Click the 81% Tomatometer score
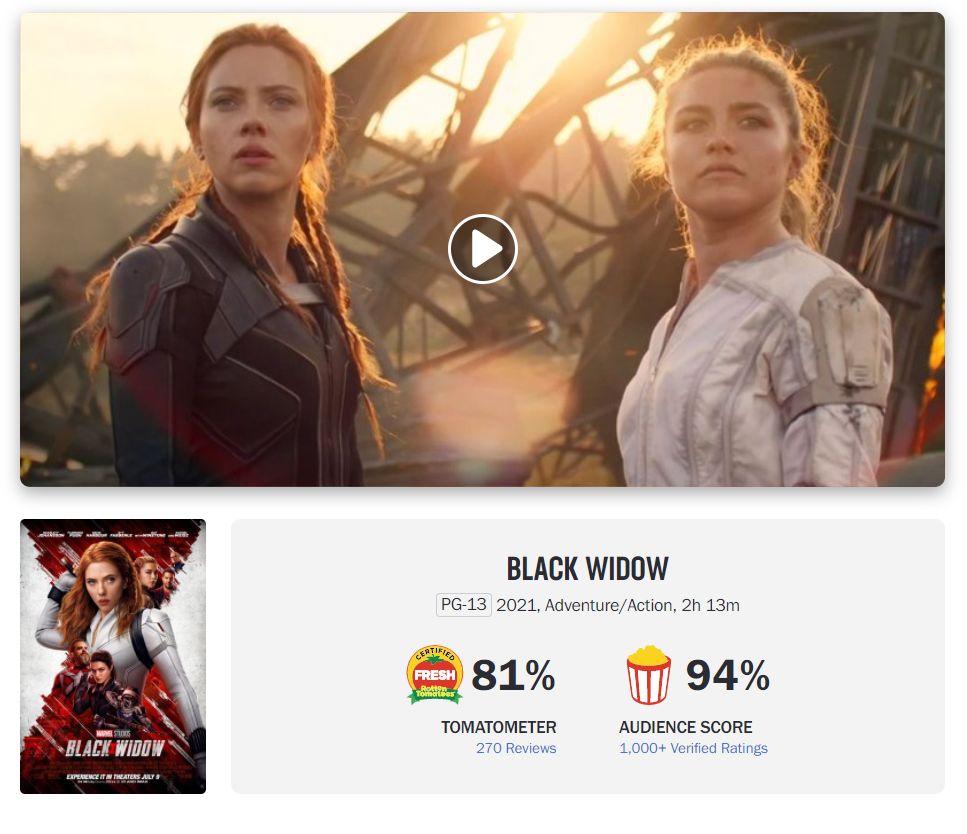Image resolution: width=967 pixels, height=834 pixels. (x=513, y=675)
